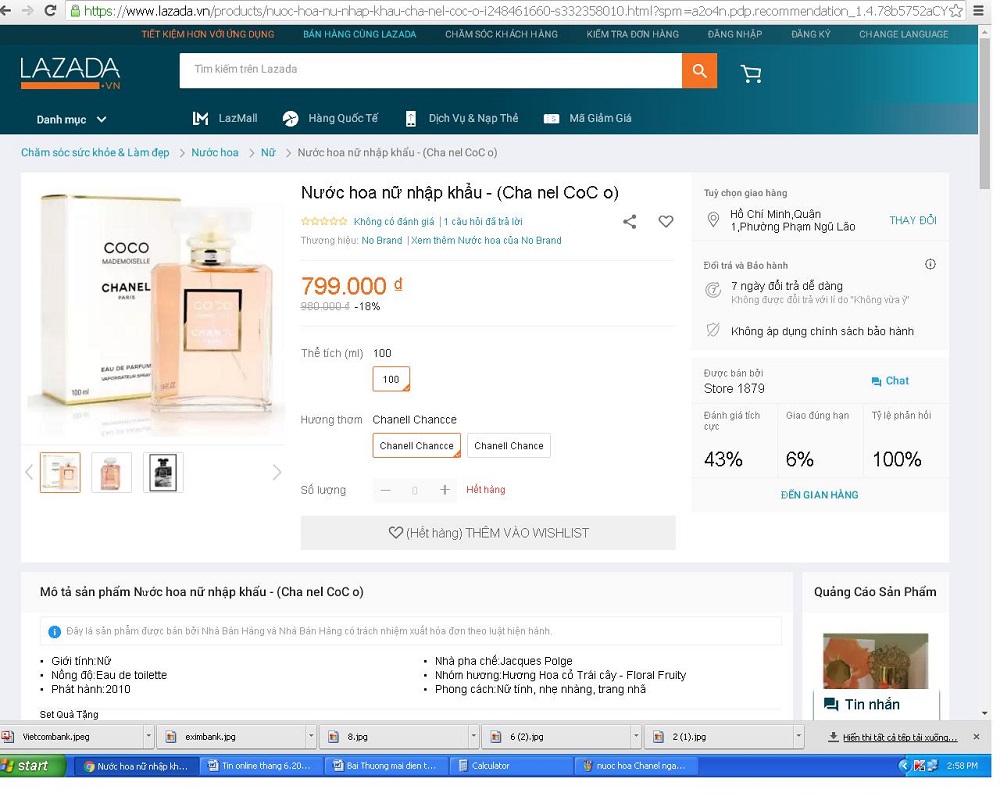Click Đăng Ký in top bar
Screen dimensions: 1000x800
[x=811, y=34]
